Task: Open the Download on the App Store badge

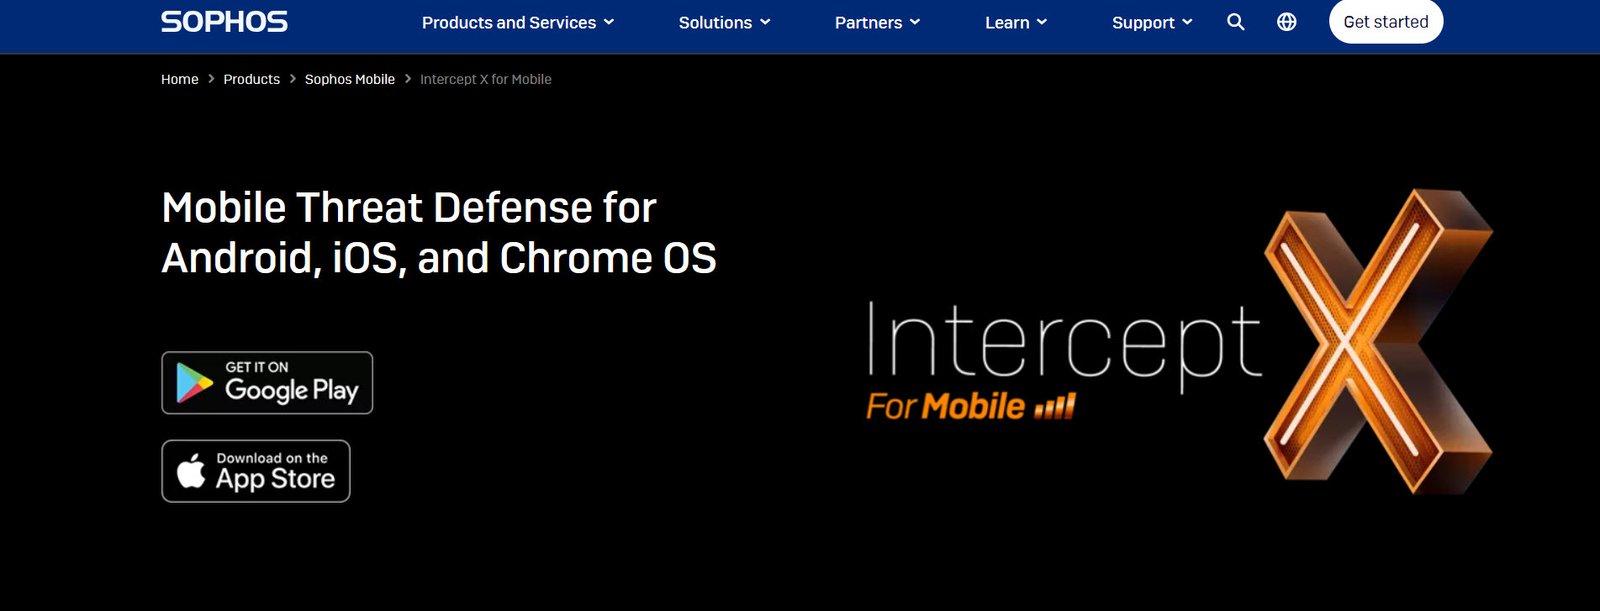Action: pos(256,471)
